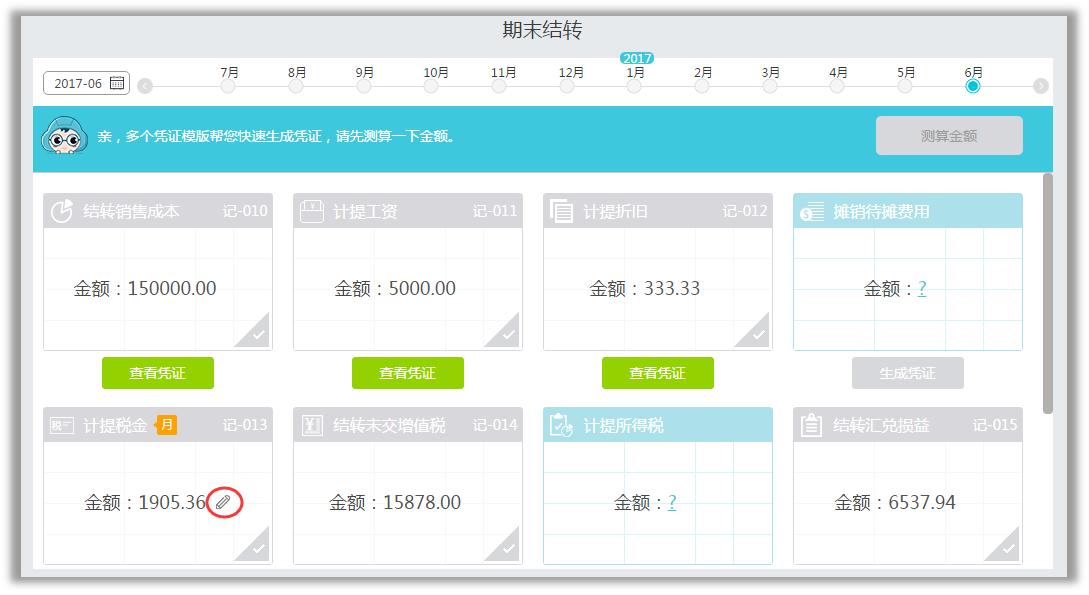Select 12月 on the month timeline
Screen dimensions: 1089x595
pos(567,88)
